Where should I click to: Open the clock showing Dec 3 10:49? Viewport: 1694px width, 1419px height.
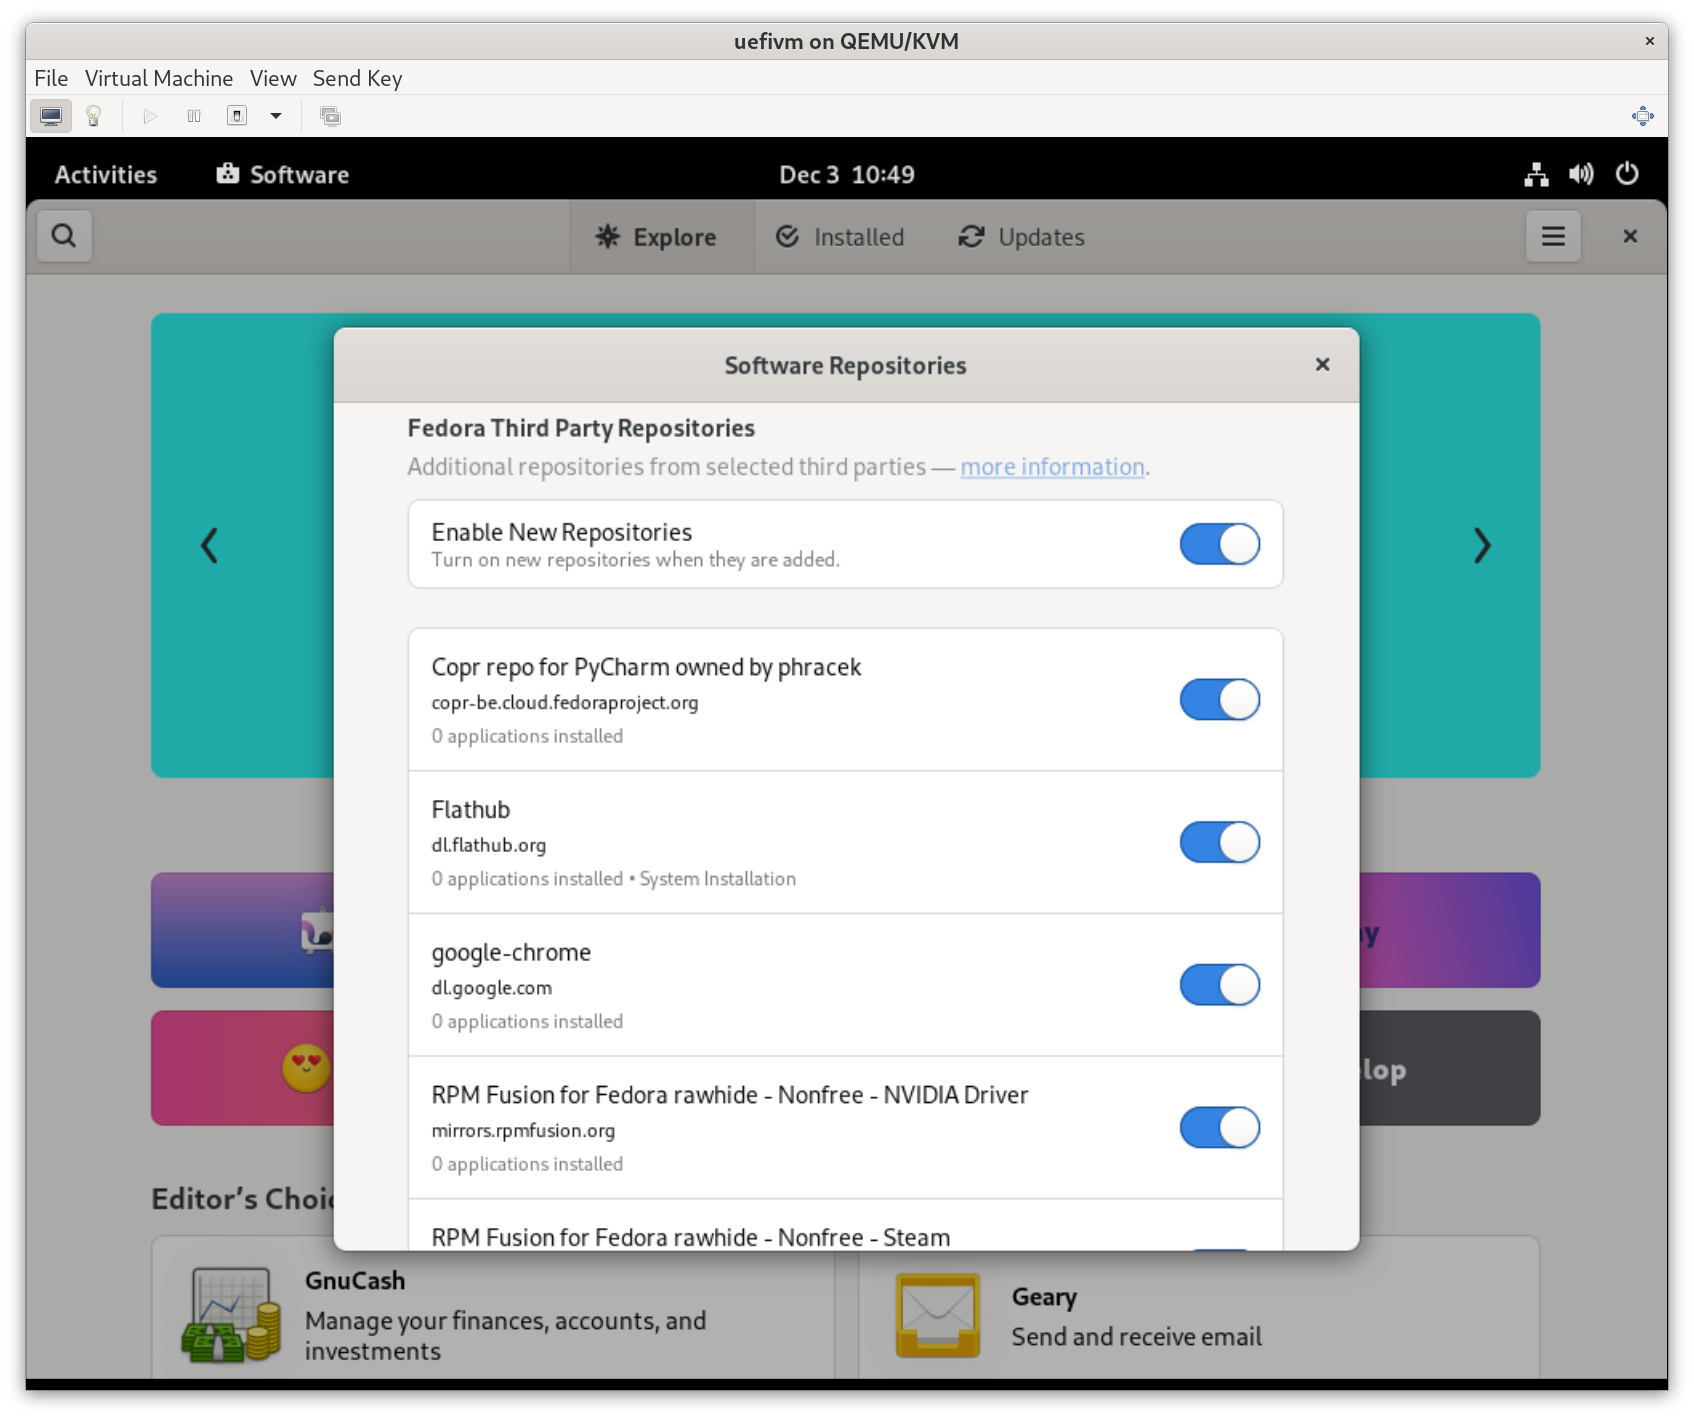pos(847,174)
